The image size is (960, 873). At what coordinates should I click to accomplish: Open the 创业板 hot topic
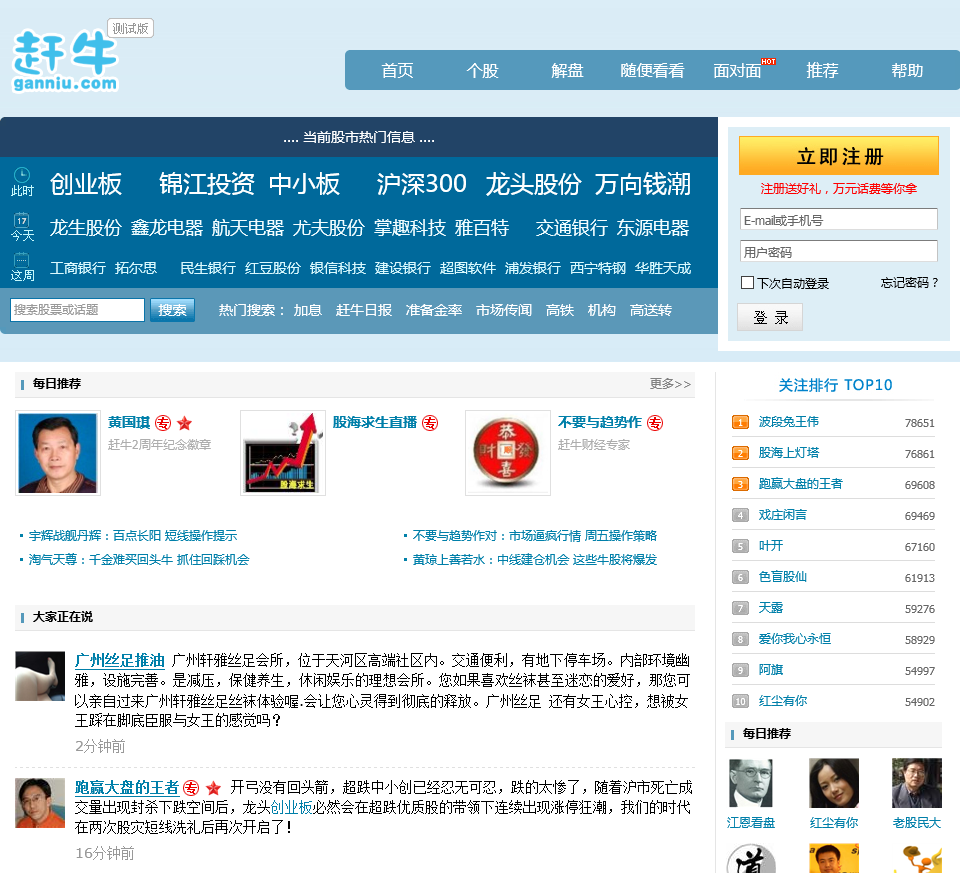click(x=86, y=184)
